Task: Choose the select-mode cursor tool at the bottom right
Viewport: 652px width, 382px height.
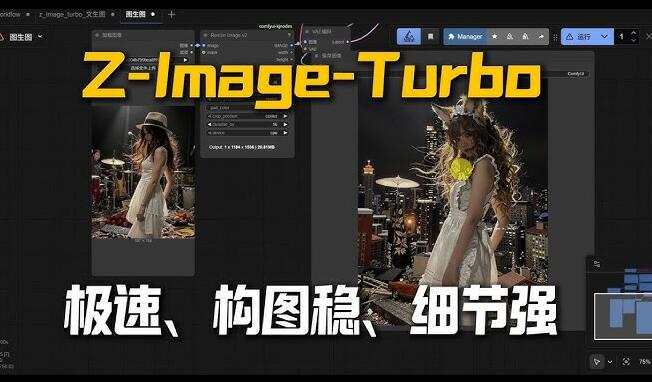Action: pos(597,362)
